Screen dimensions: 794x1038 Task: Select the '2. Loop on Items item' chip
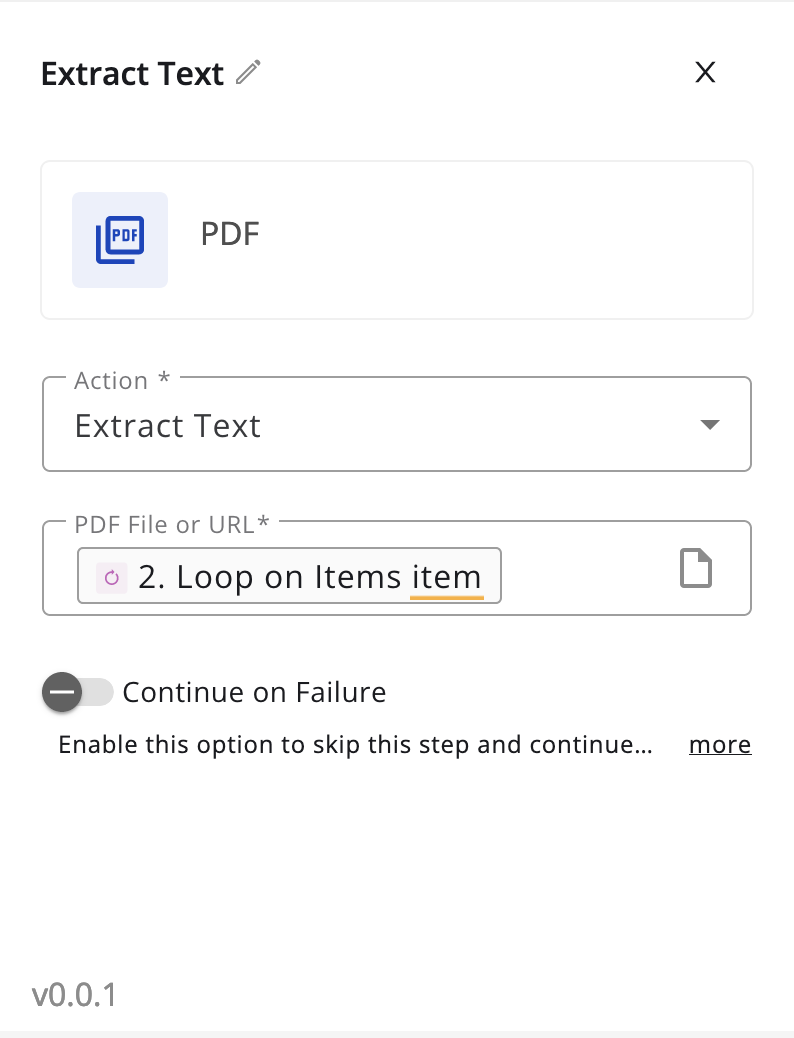[289, 576]
